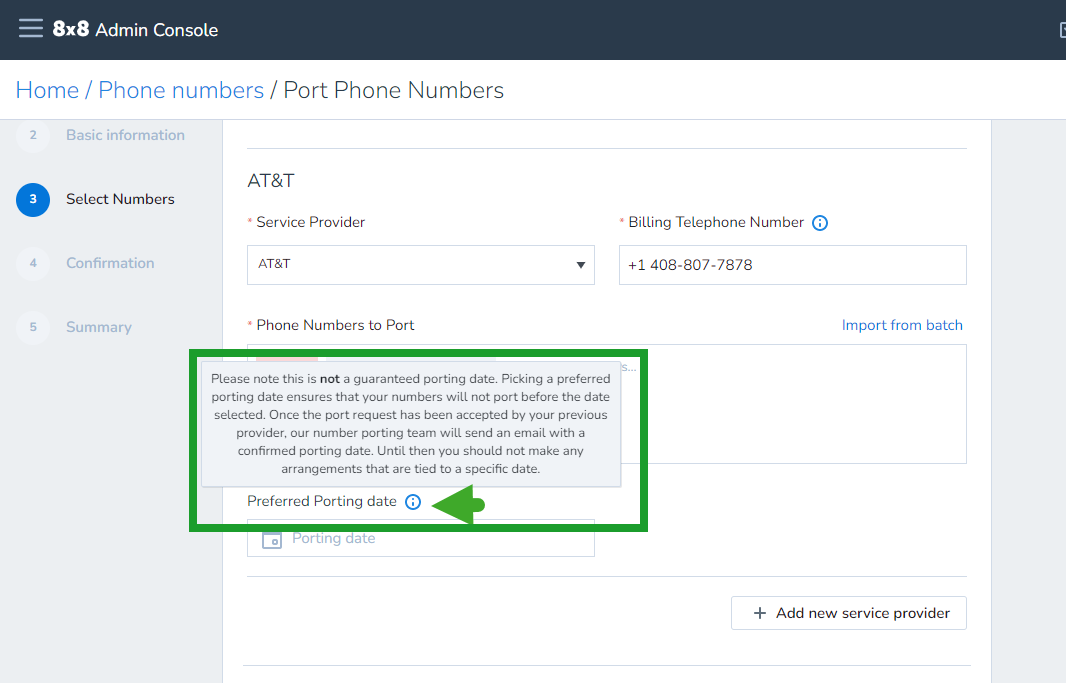This screenshot has height=683, width=1066.
Task: Click Import from batch link
Action: click(902, 326)
